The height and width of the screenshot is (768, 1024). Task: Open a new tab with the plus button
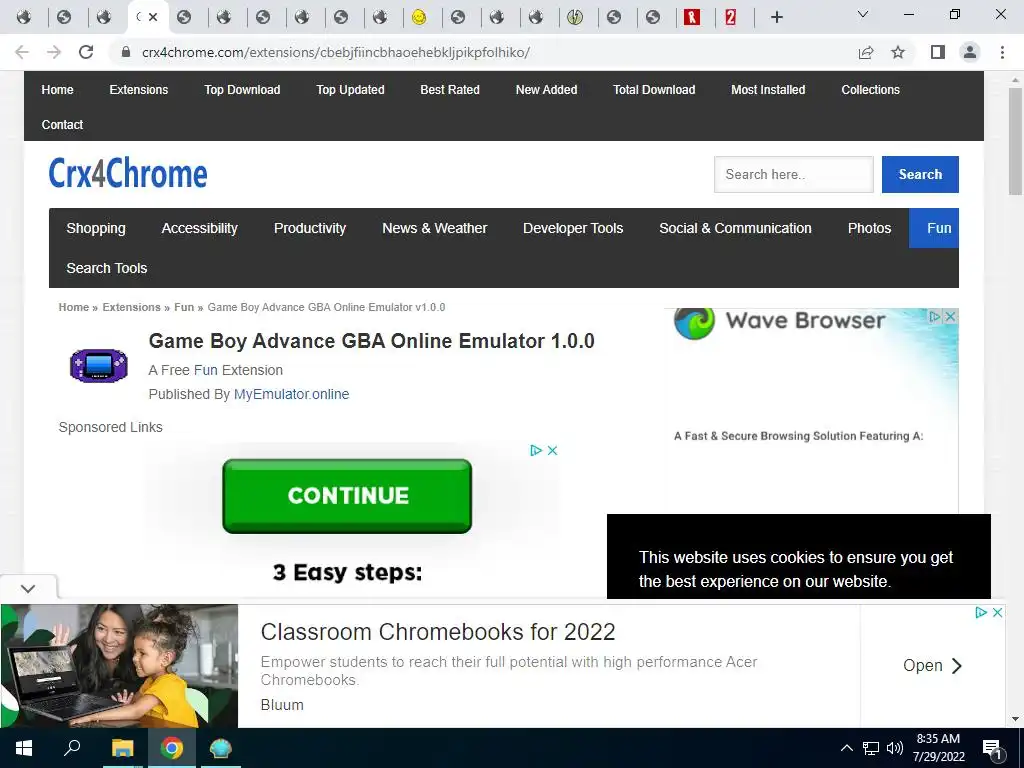[x=776, y=17]
